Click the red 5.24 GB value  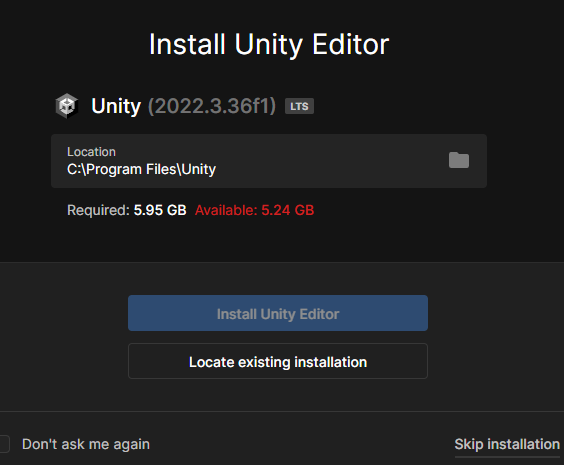point(287,210)
